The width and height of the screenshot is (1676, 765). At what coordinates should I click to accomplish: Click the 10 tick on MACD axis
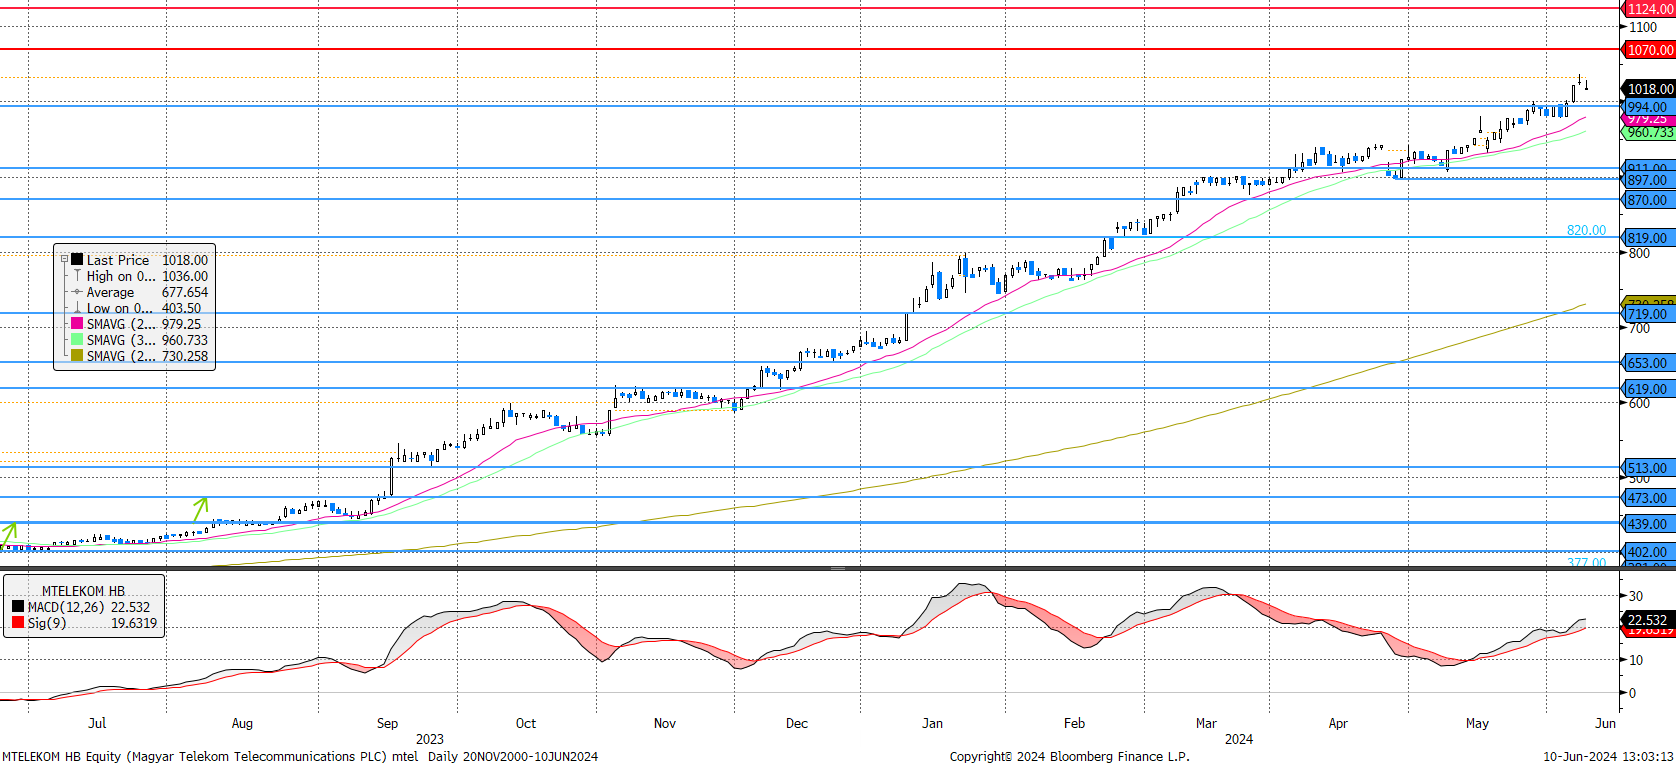tap(1636, 660)
